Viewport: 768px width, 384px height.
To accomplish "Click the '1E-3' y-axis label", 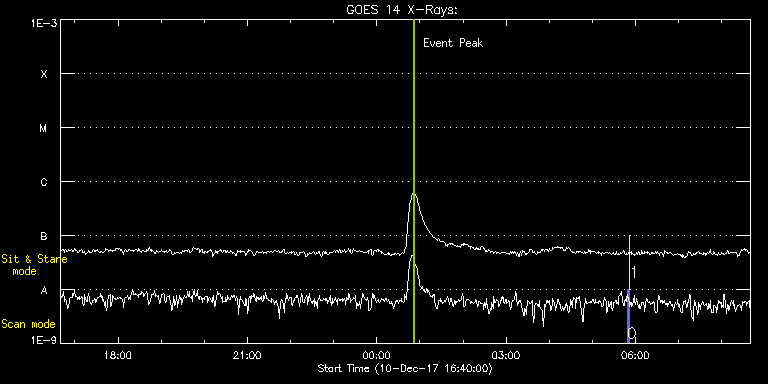I will (44, 23).
